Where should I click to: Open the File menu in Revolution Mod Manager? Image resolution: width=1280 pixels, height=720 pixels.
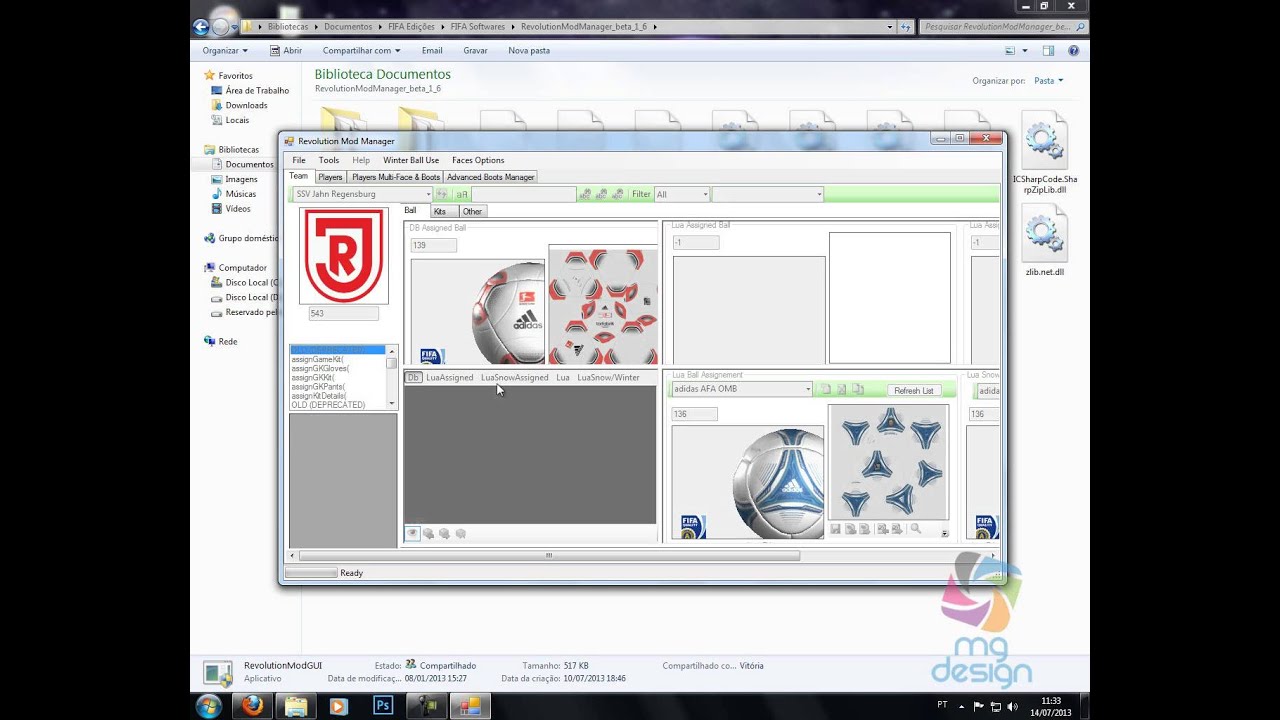point(299,160)
